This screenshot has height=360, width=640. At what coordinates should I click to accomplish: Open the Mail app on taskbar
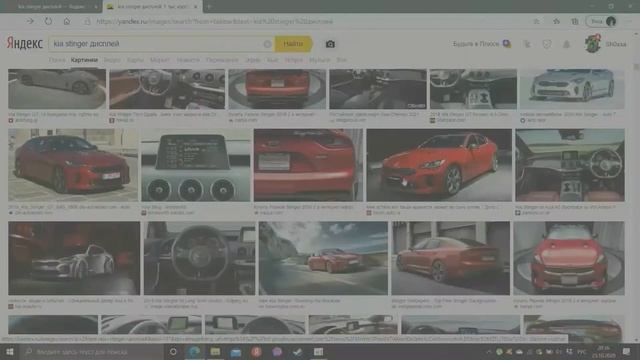tap(236, 352)
